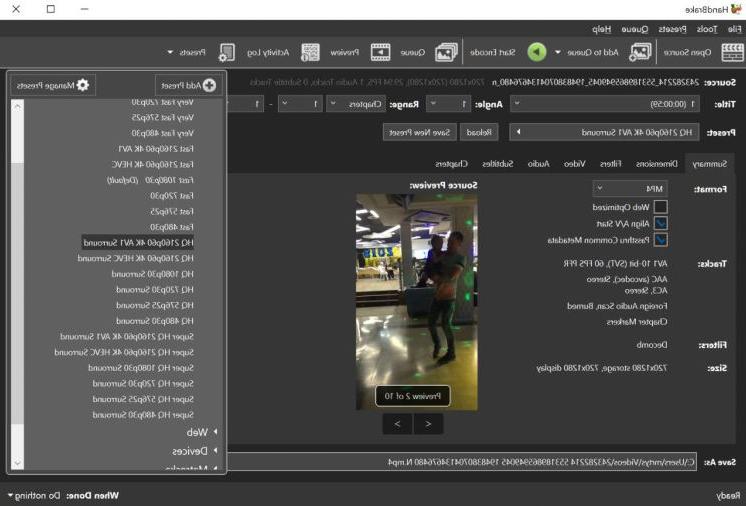746x506 pixels.
Task: Select preset HQ 1080p30 Surround
Action: tap(152, 274)
